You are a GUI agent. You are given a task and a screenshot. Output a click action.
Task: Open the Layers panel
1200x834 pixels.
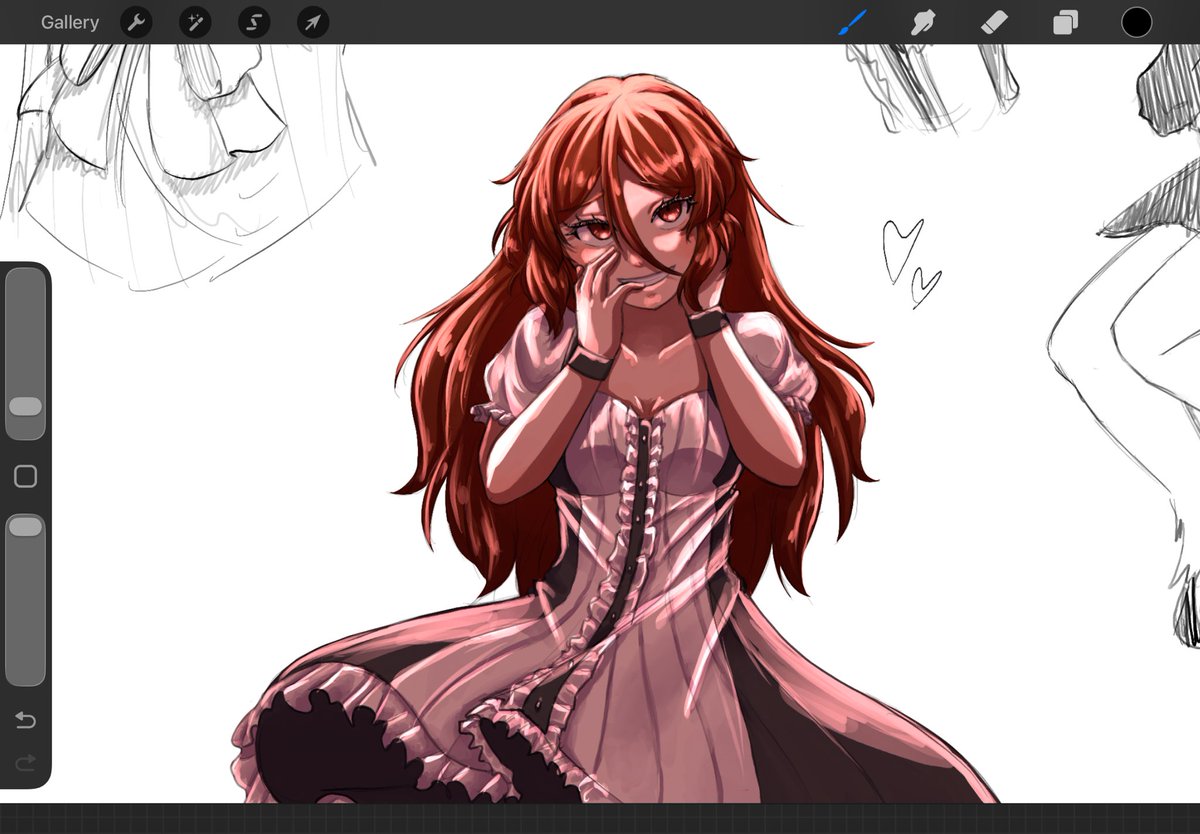pos(1065,22)
